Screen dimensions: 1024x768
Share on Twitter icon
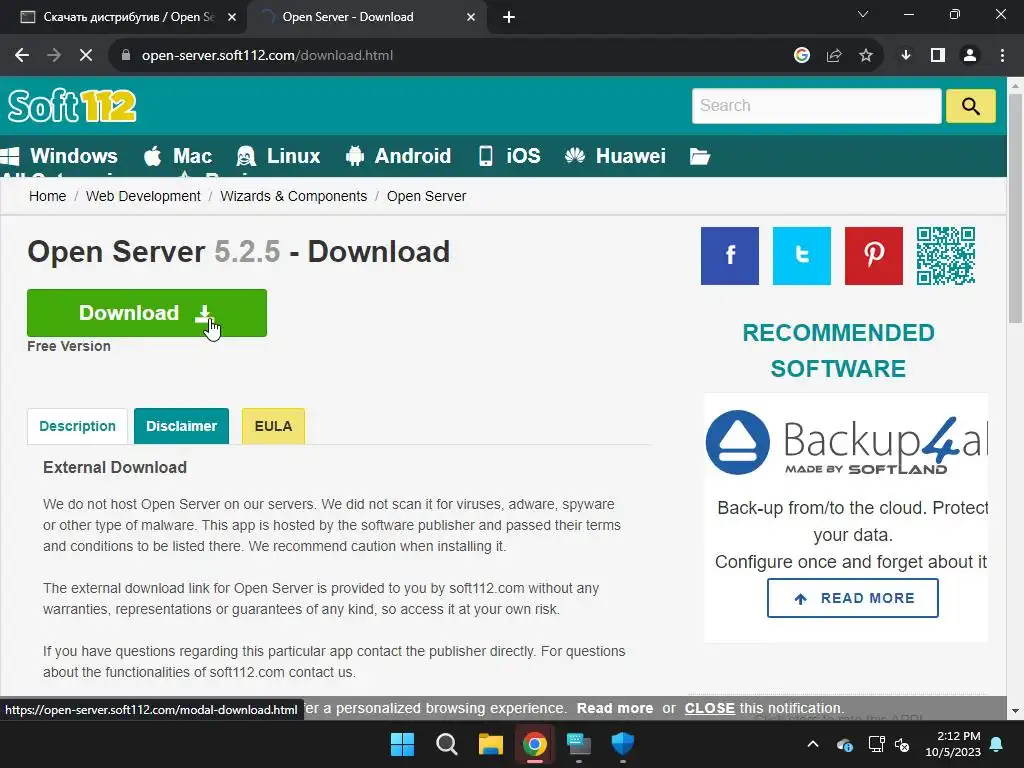pos(801,256)
